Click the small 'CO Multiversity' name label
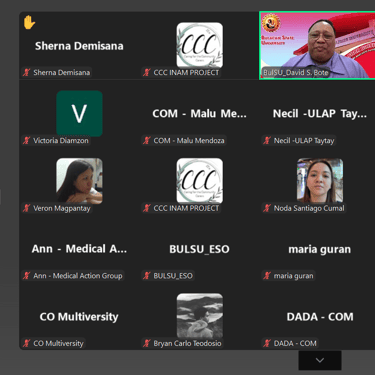Image resolution: width=375 pixels, height=375 pixels. coord(58,343)
